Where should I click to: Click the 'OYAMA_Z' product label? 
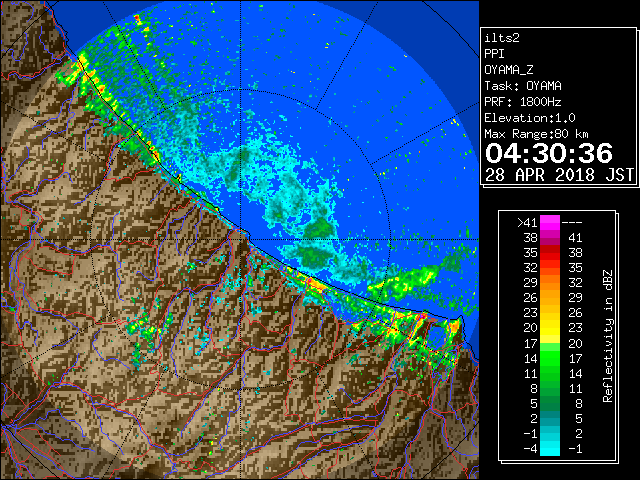click(x=509, y=70)
